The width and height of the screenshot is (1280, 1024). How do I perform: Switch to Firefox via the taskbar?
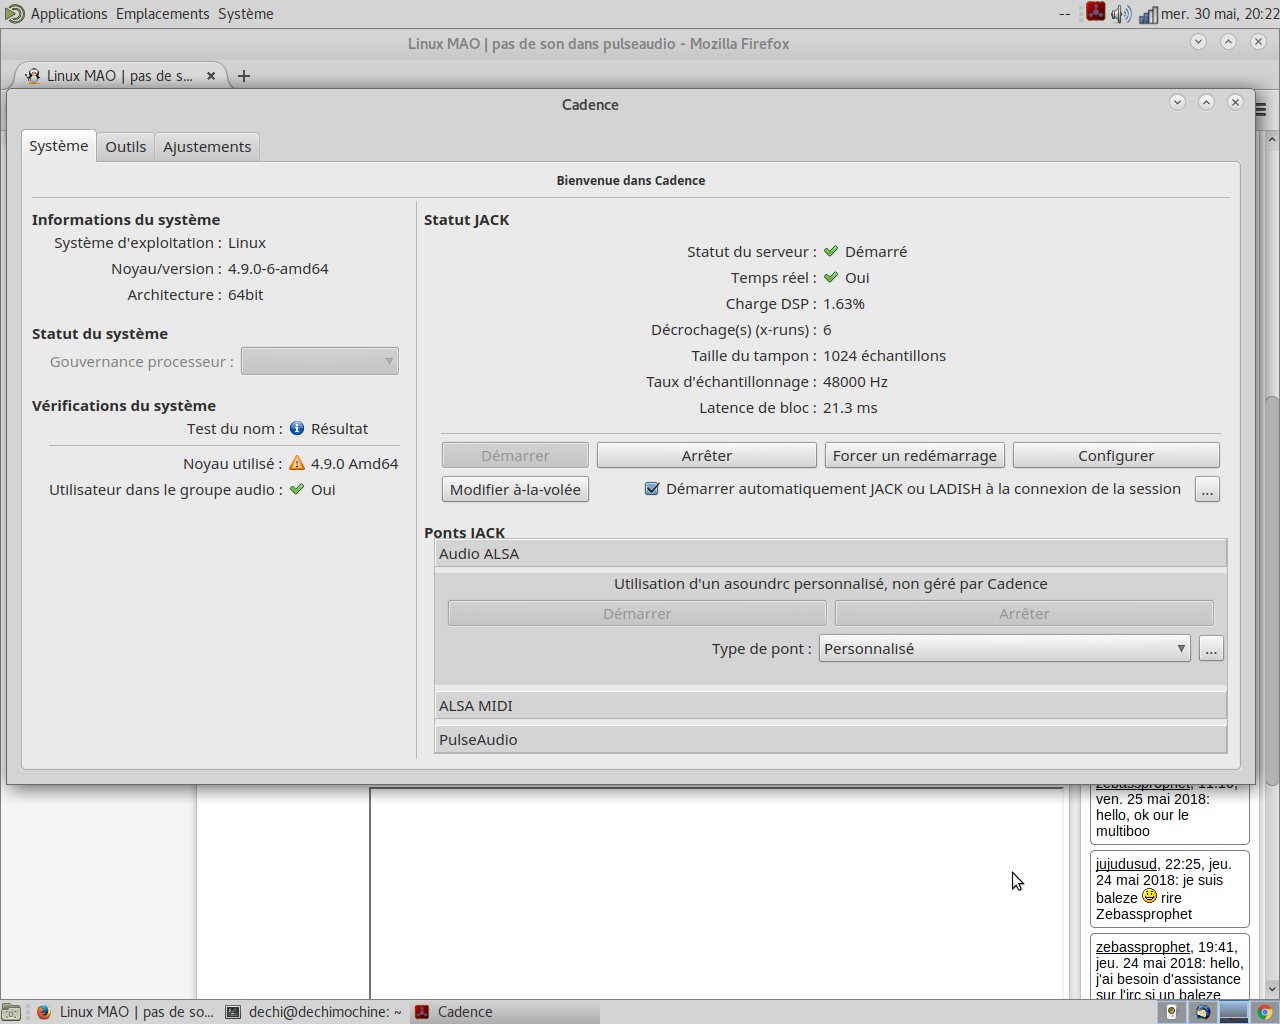click(x=125, y=1012)
